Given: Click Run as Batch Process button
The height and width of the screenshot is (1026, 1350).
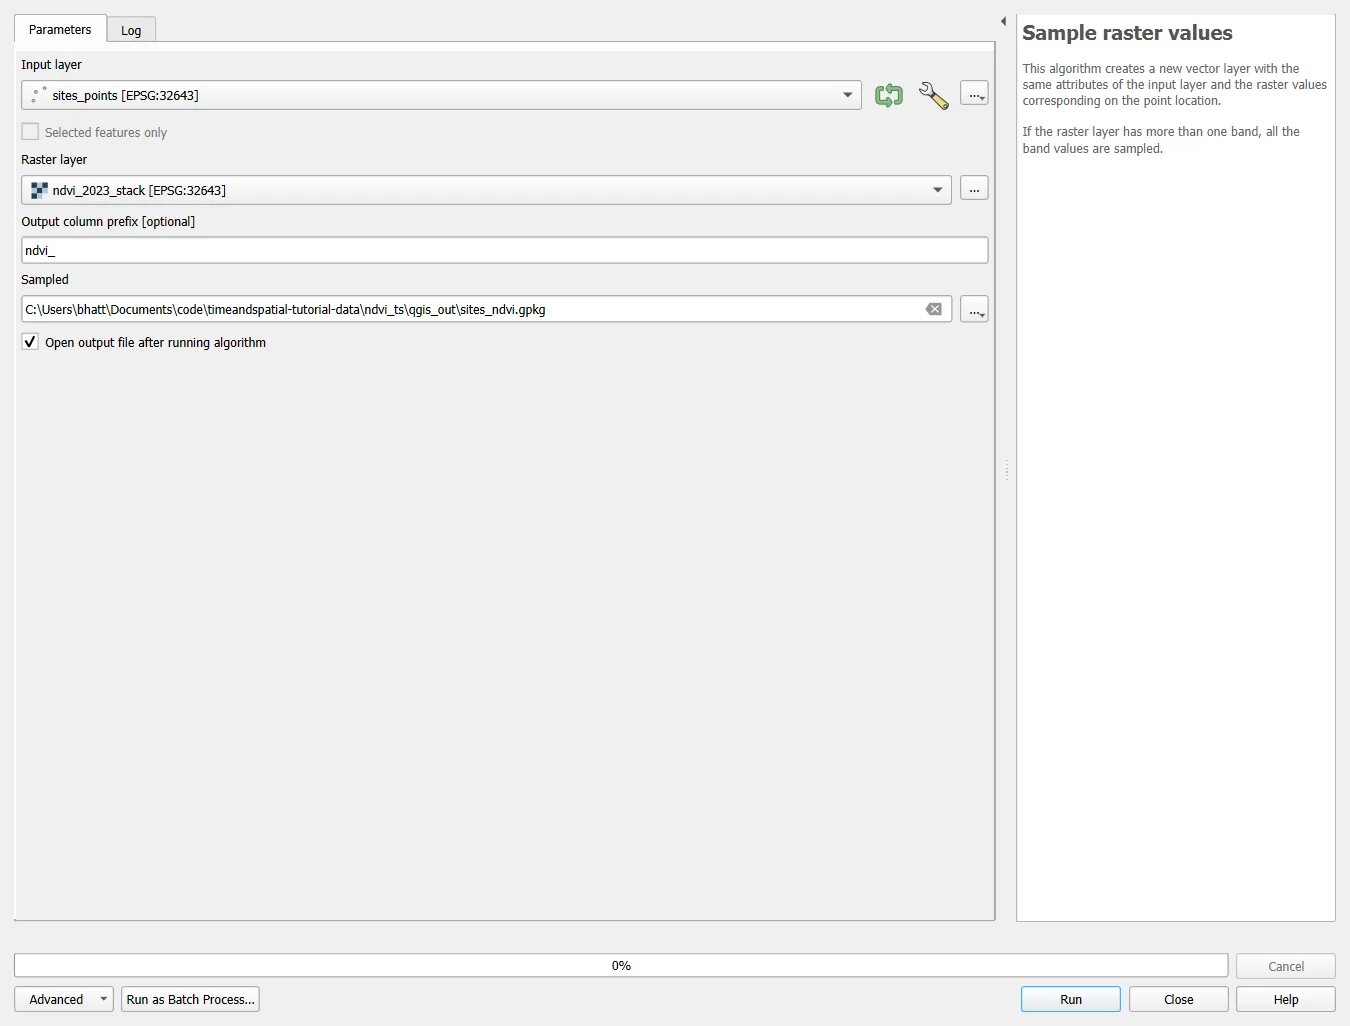Looking at the screenshot, I should pos(190,999).
